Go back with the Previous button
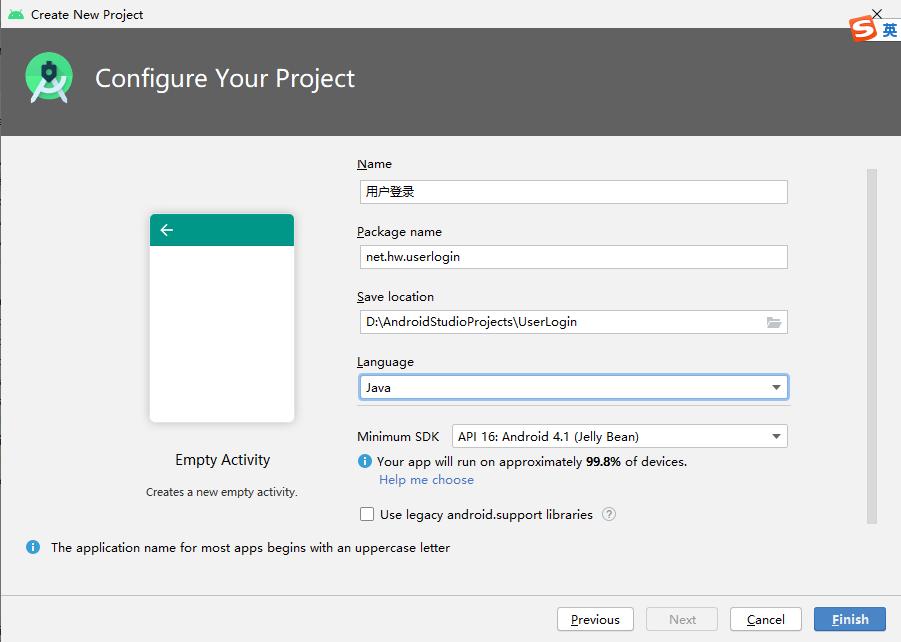The width and height of the screenshot is (901, 642). (595, 620)
